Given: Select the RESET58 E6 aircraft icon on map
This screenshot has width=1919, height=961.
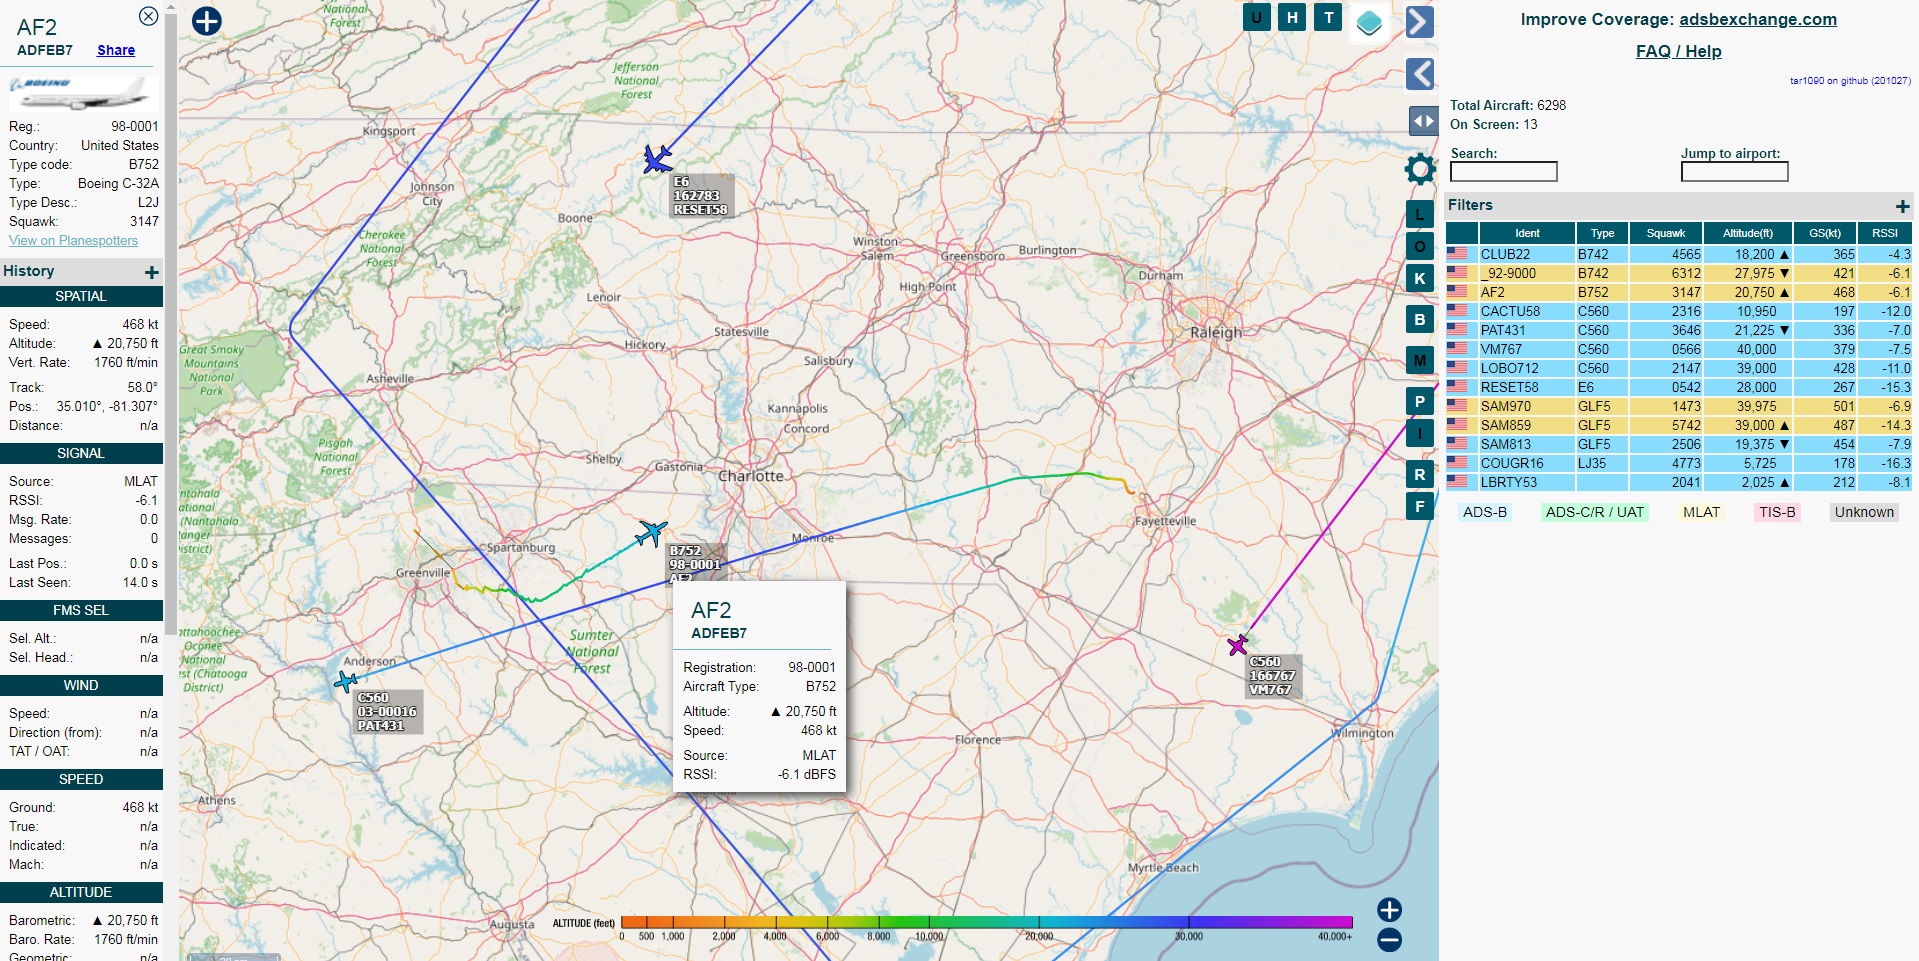Looking at the screenshot, I should (x=657, y=159).
